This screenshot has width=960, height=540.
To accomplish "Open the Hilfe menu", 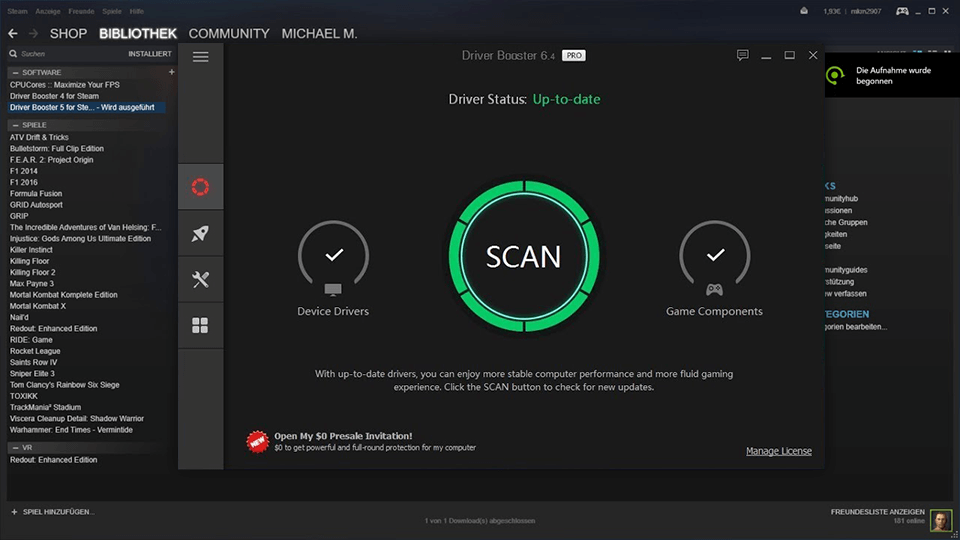I will pos(137,11).
